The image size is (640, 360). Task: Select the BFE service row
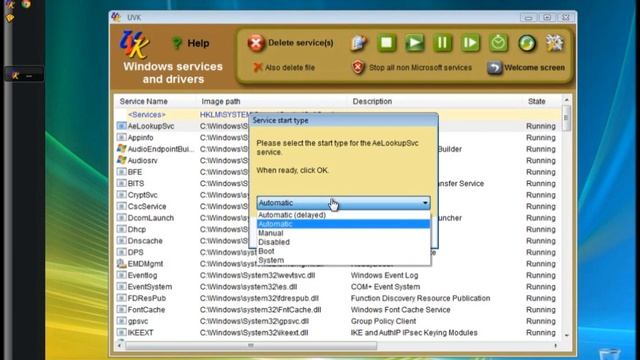[x=338, y=172]
